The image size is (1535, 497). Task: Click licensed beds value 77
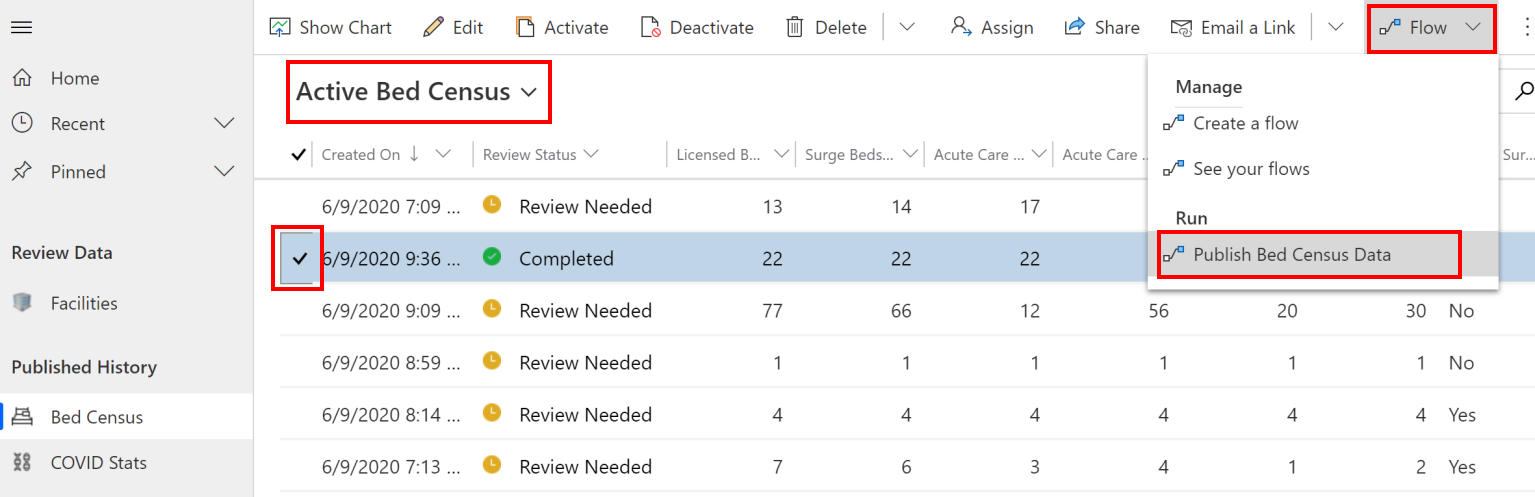[x=772, y=311]
